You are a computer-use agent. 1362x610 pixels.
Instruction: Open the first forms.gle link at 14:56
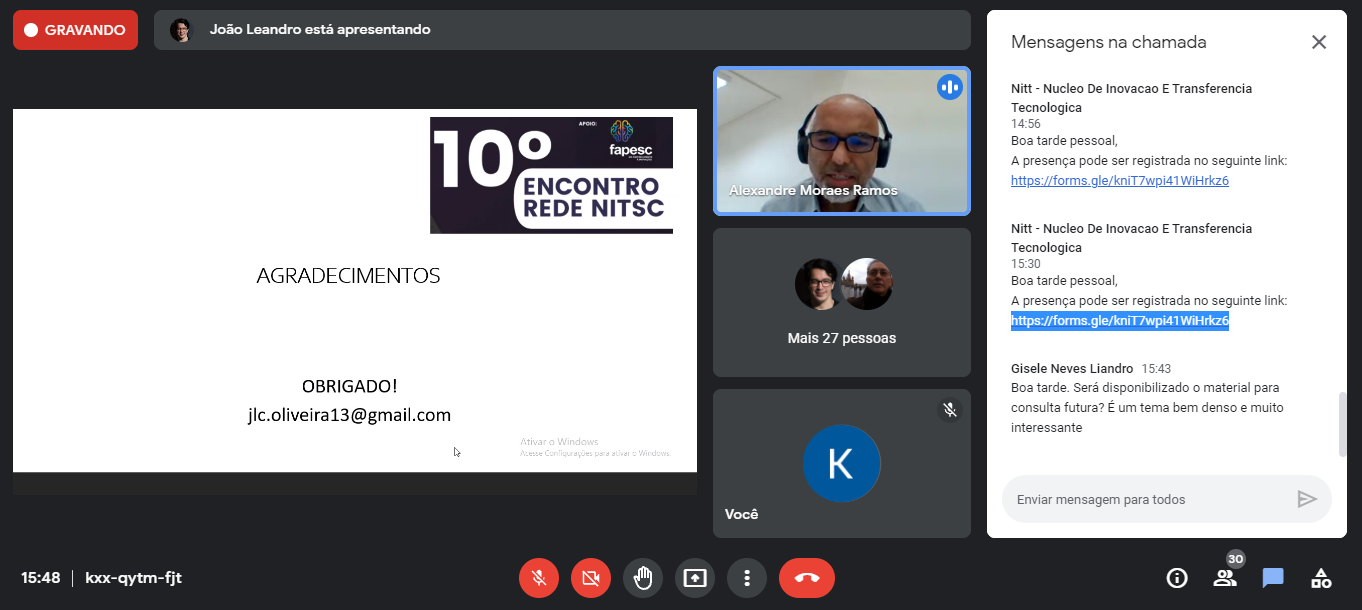(1119, 181)
